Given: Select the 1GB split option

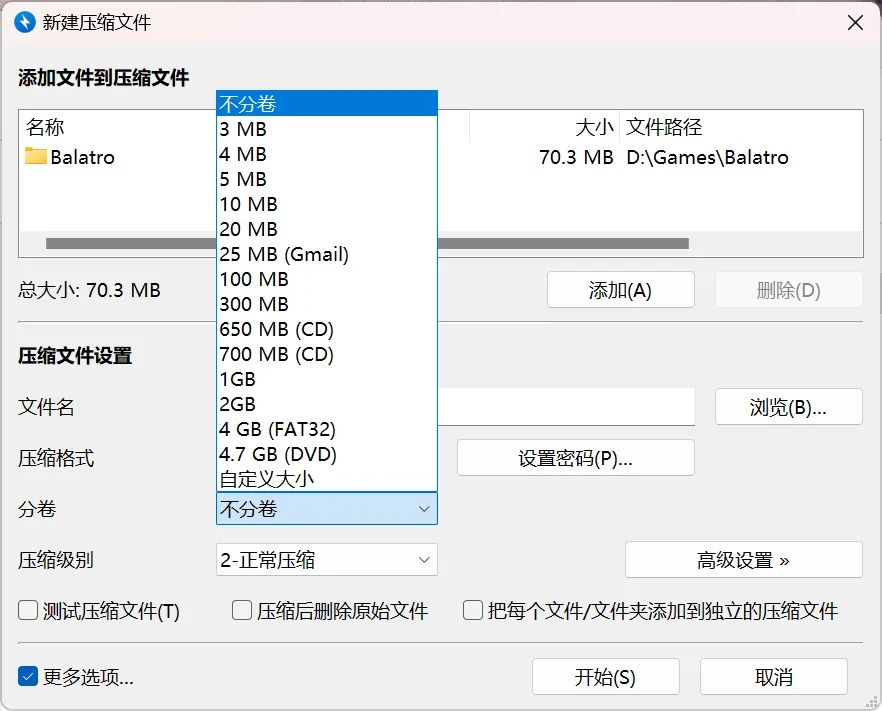Looking at the screenshot, I should [x=327, y=379].
